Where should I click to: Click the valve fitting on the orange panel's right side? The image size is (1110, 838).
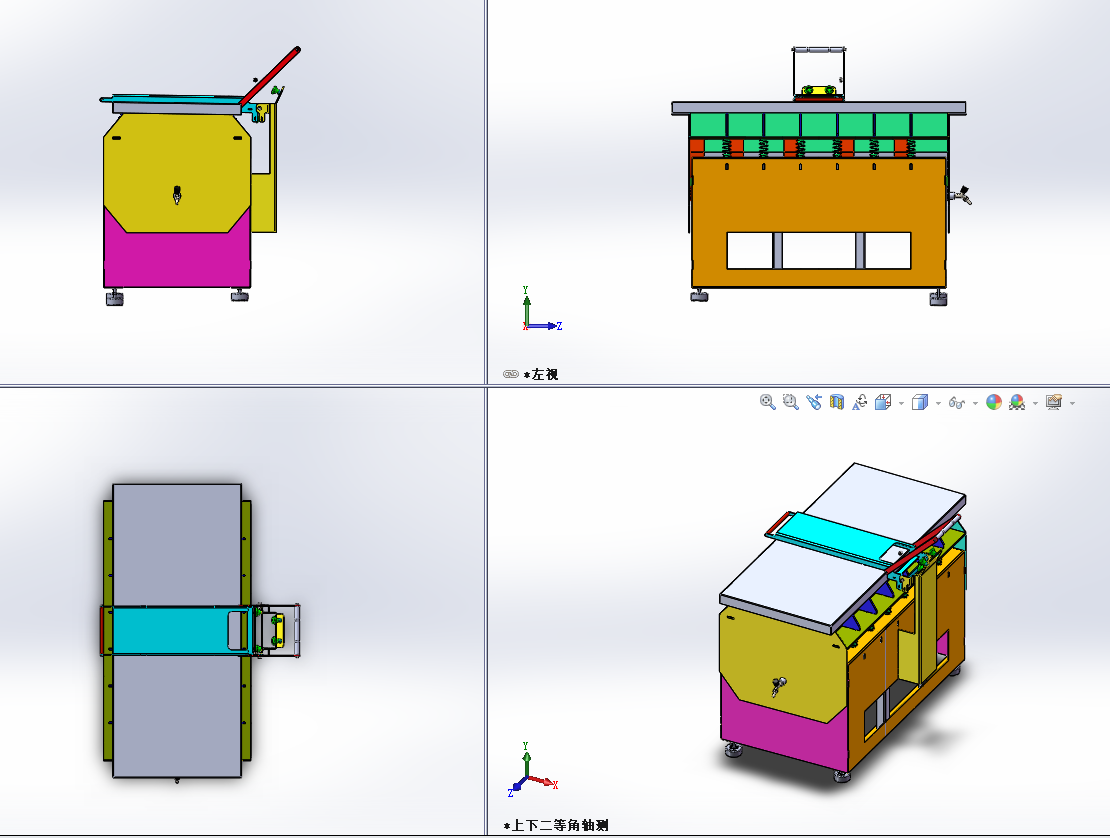pyautogui.click(x=961, y=195)
